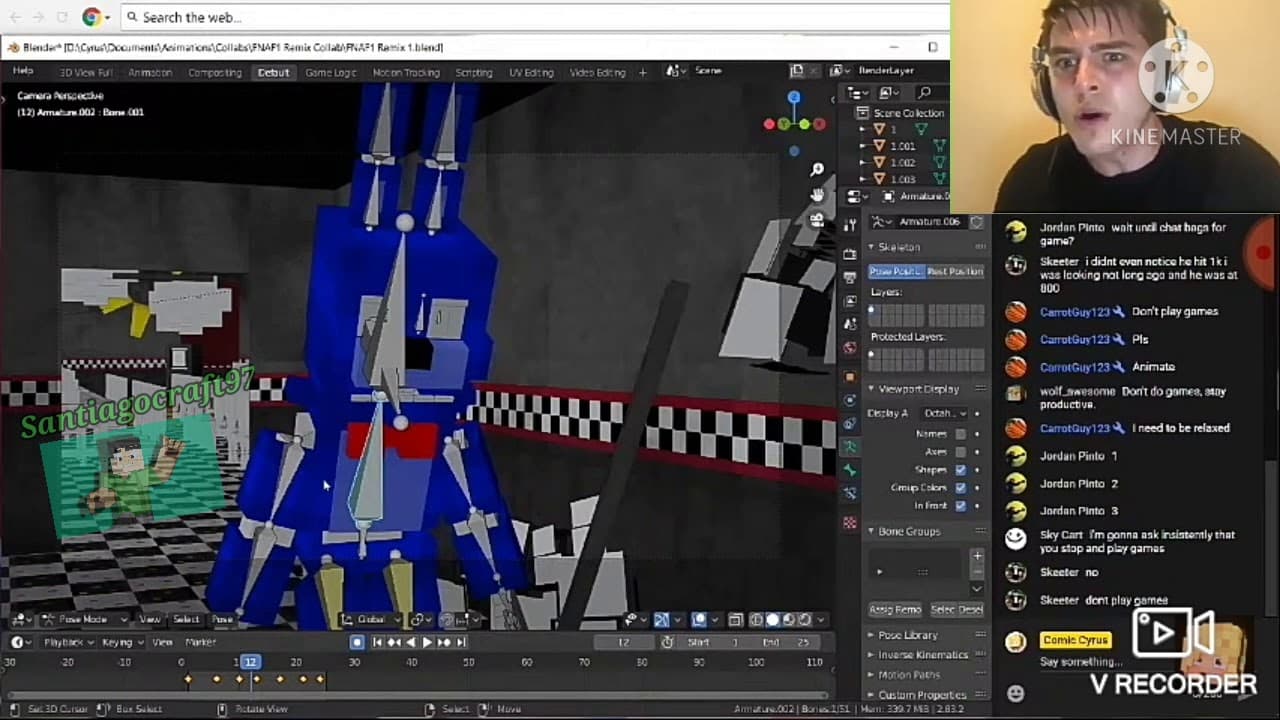
Task: Open the Tool properties tab icon
Action: click(x=851, y=226)
